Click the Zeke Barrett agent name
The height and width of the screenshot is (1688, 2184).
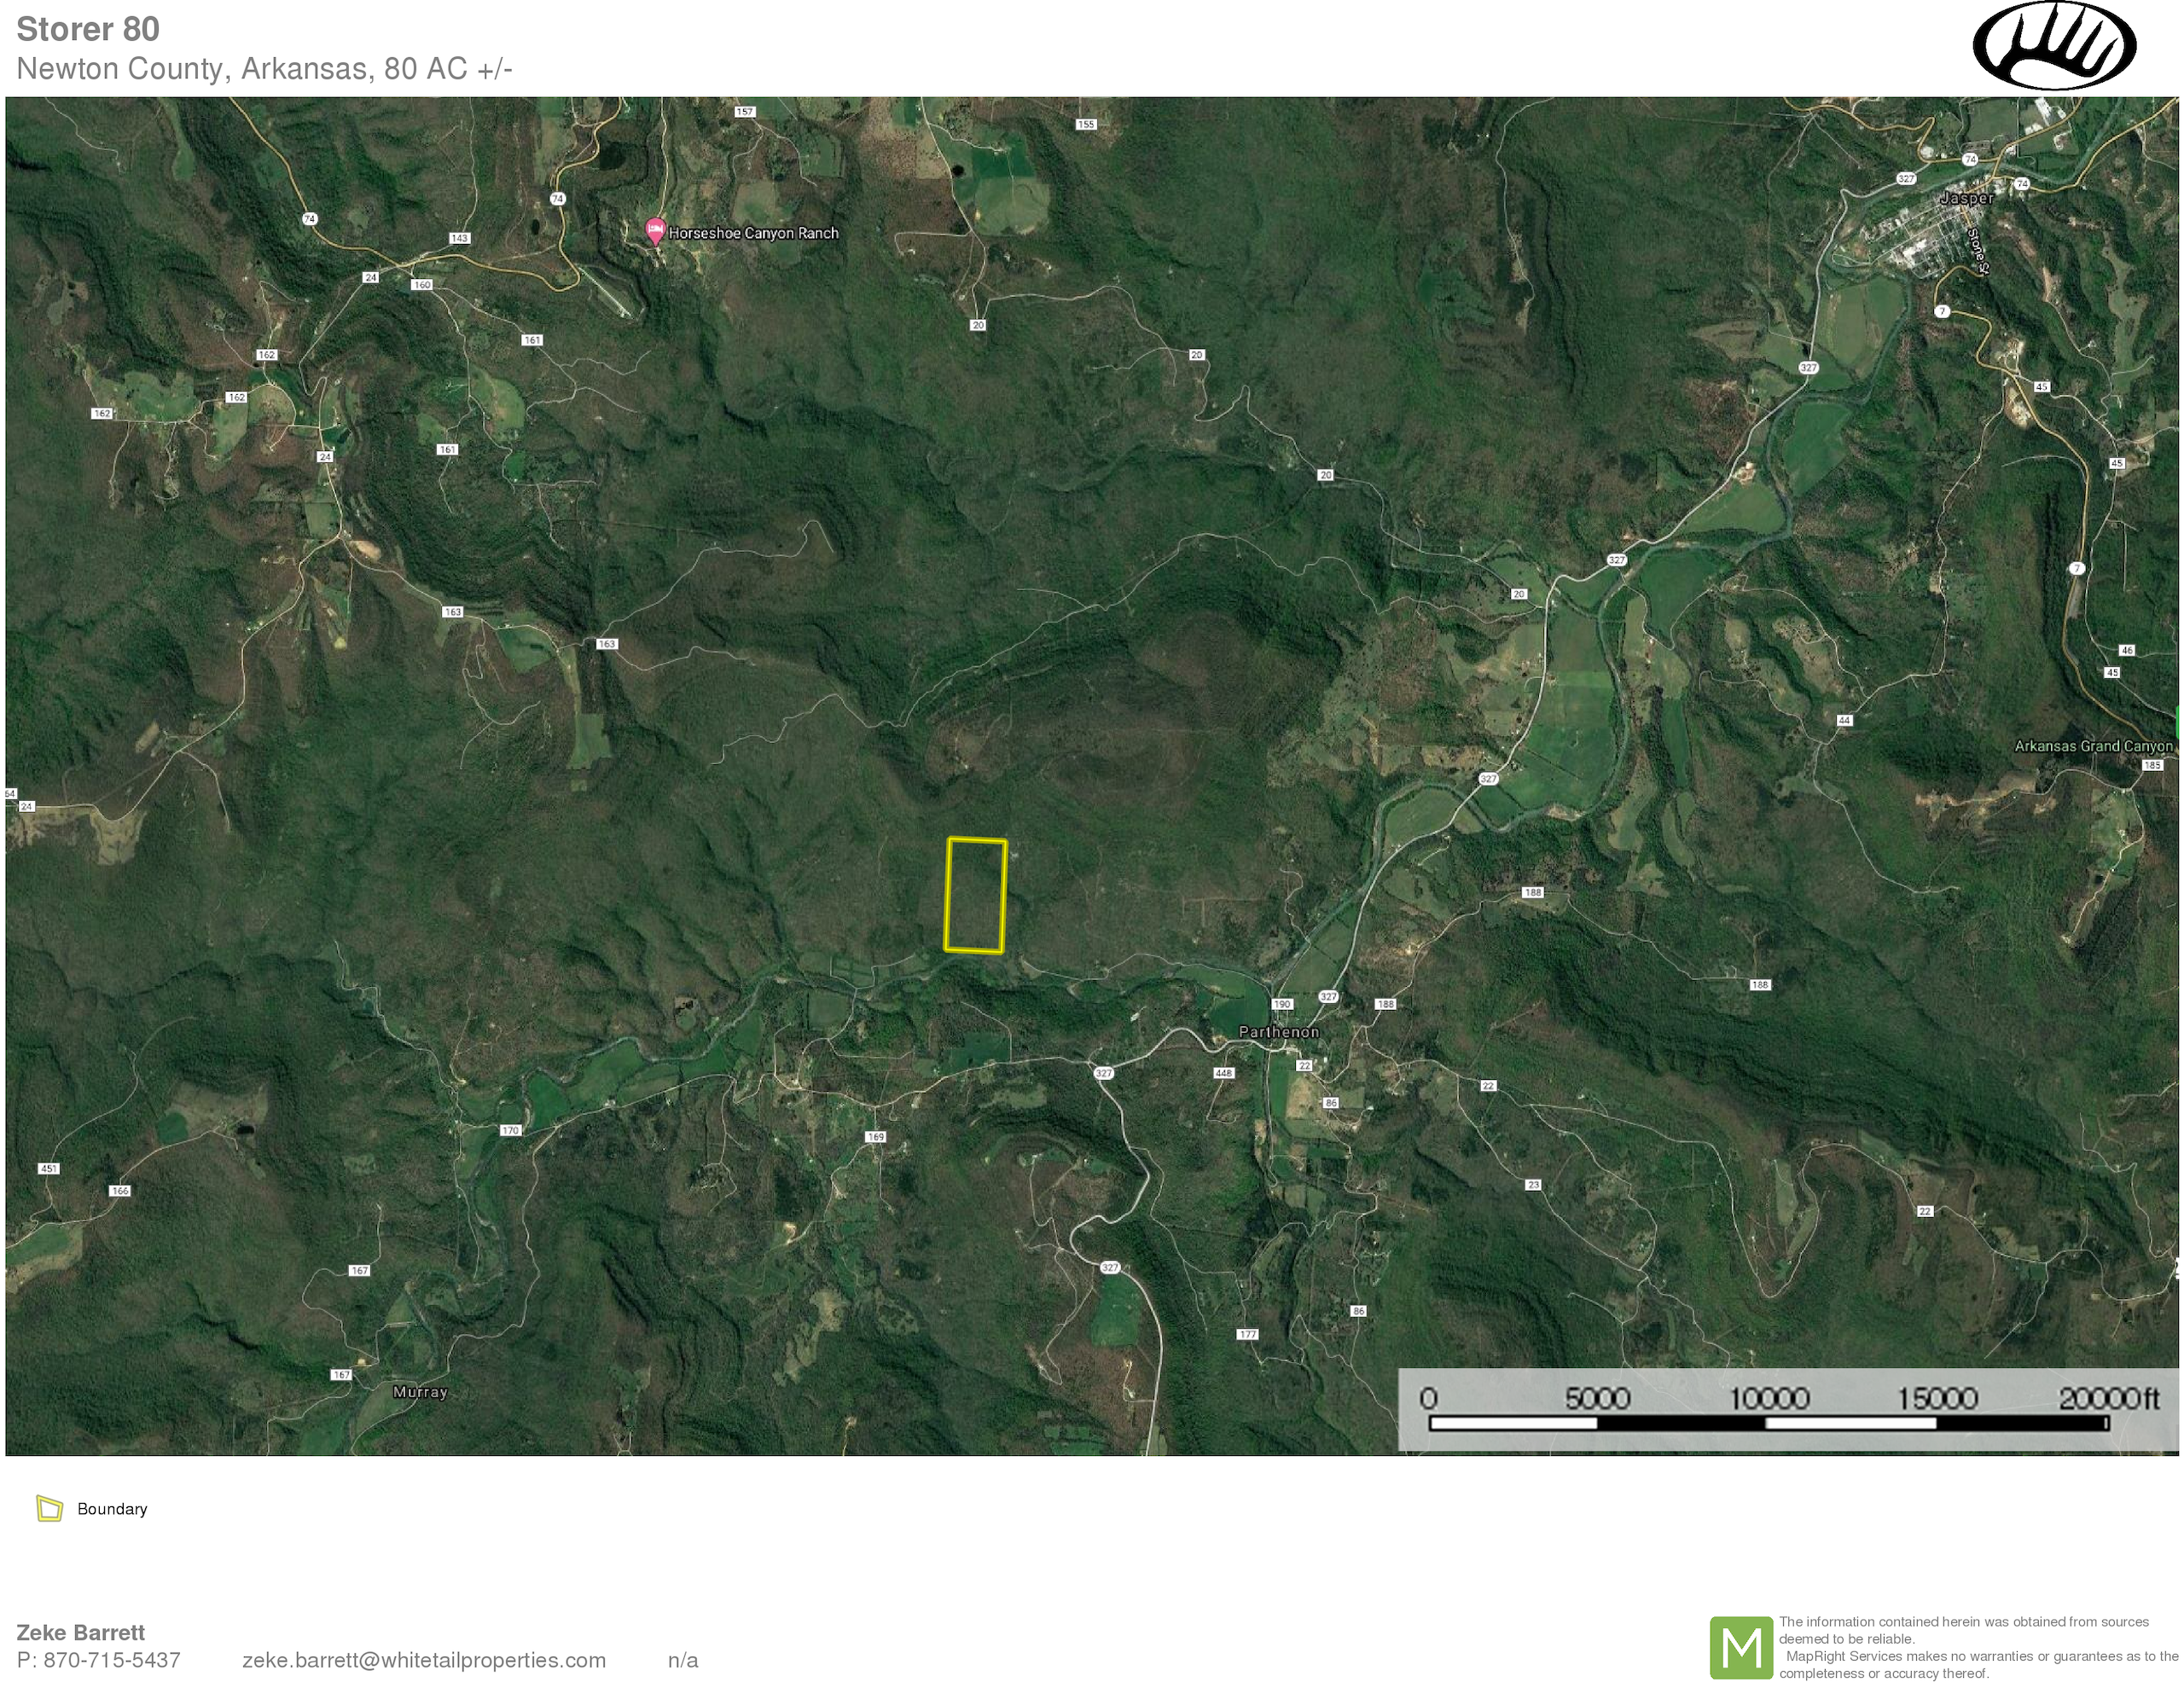tap(81, 1632)
